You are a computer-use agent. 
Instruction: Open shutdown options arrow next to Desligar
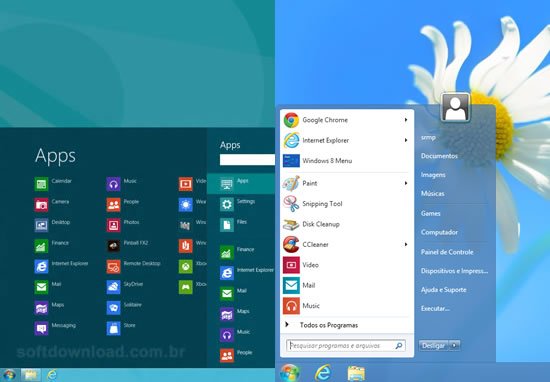455,346
